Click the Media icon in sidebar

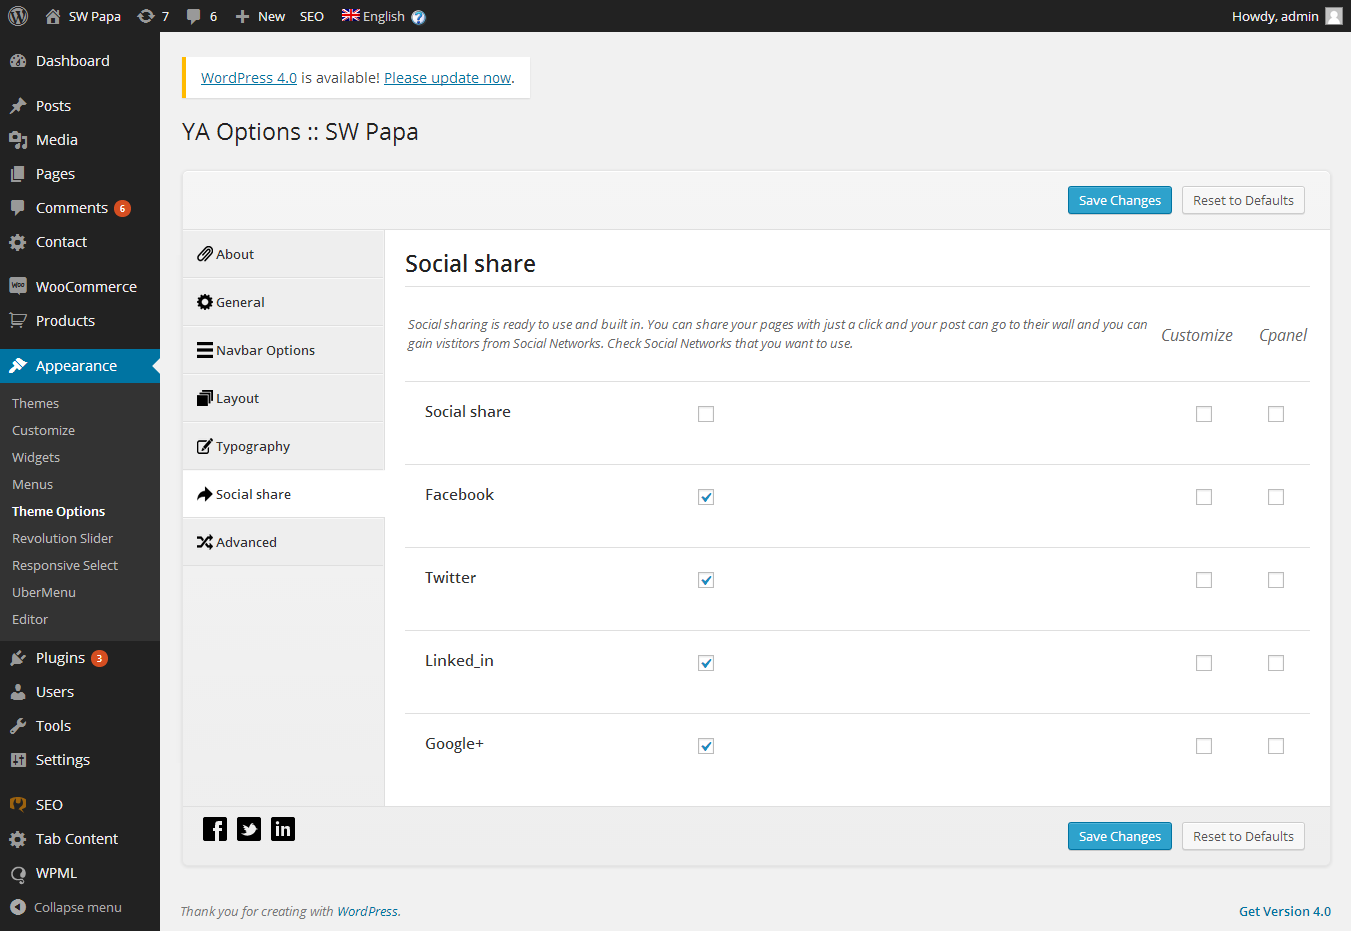(18, 140)
